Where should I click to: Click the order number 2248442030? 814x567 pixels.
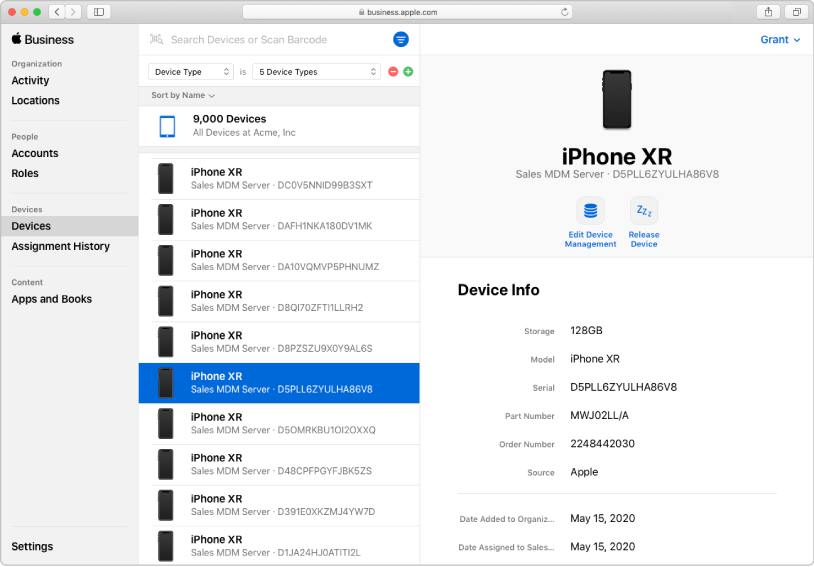[x=602, y=444]
